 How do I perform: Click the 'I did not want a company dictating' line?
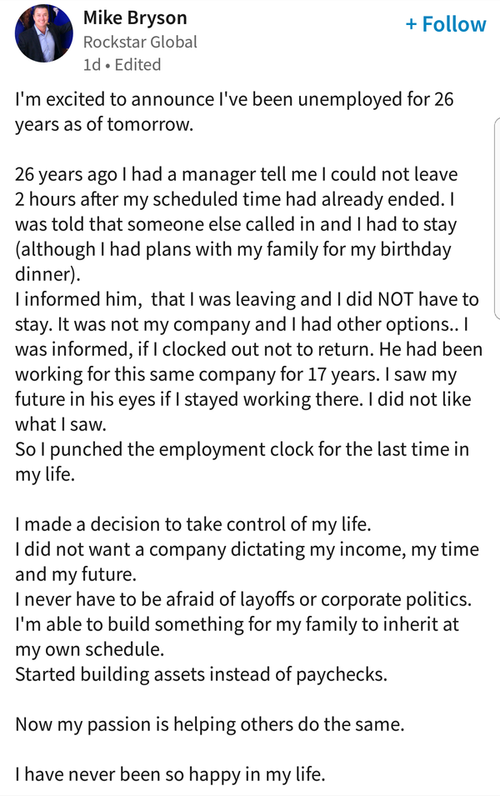click(x=247, y=561)
